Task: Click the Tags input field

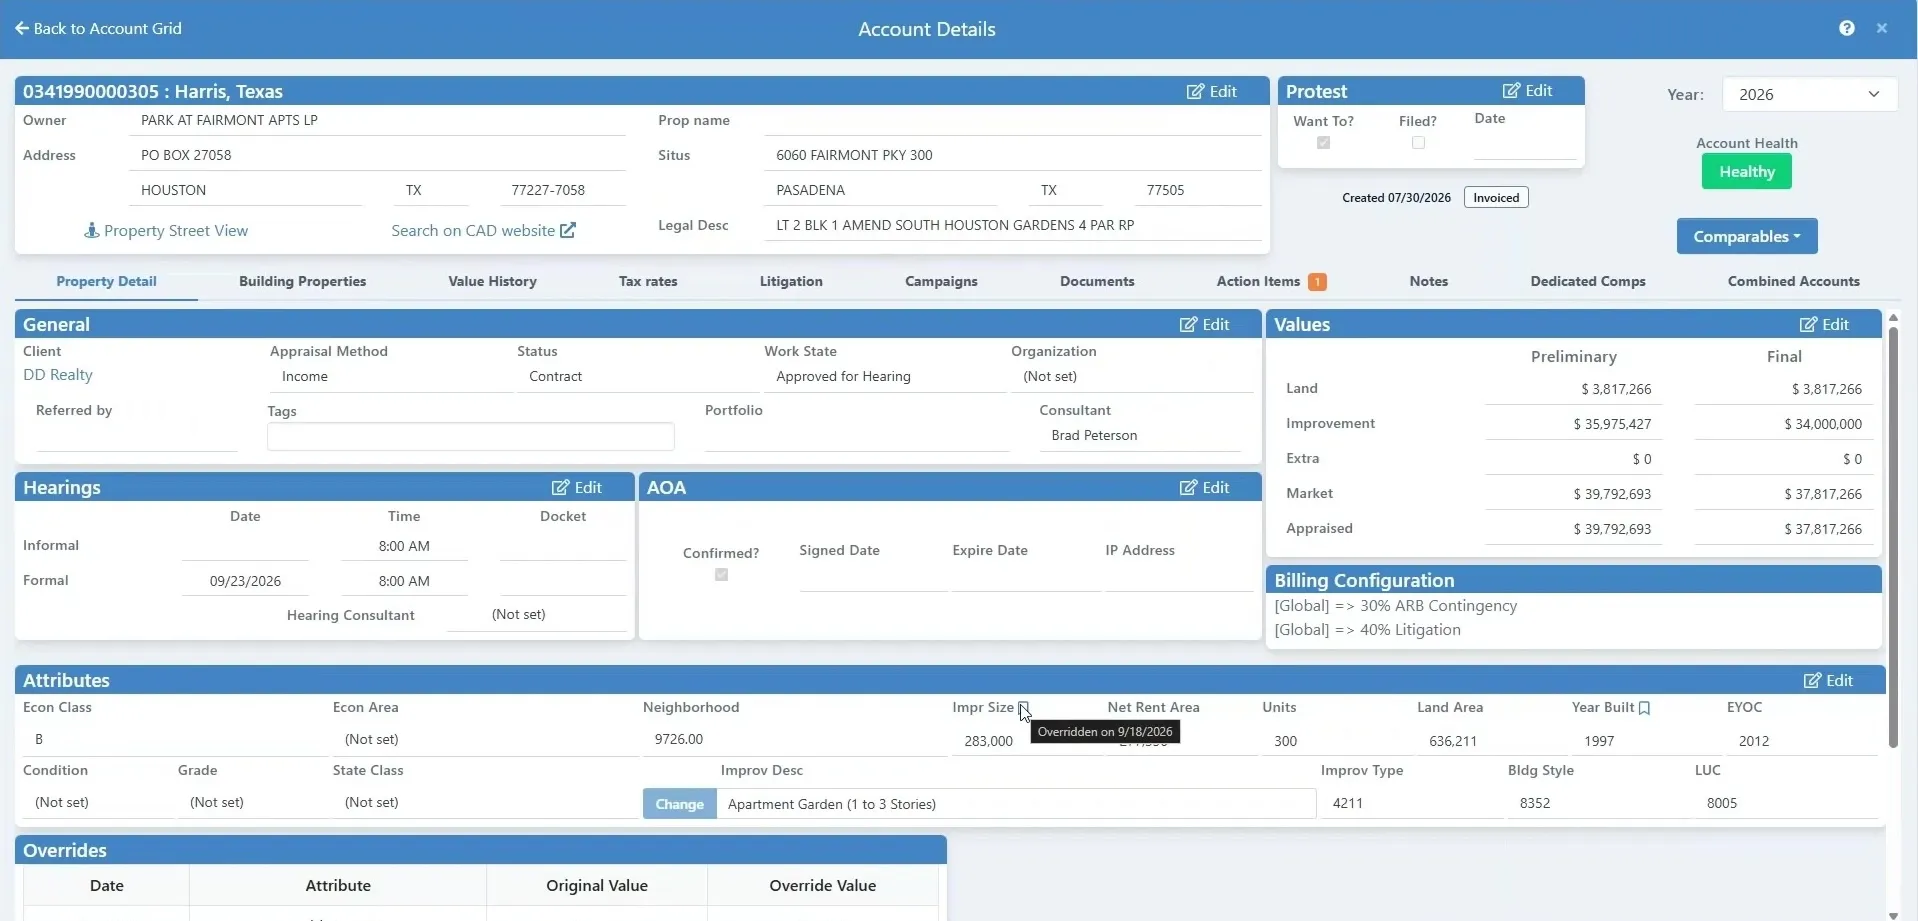Action: [x=470, y=436]
